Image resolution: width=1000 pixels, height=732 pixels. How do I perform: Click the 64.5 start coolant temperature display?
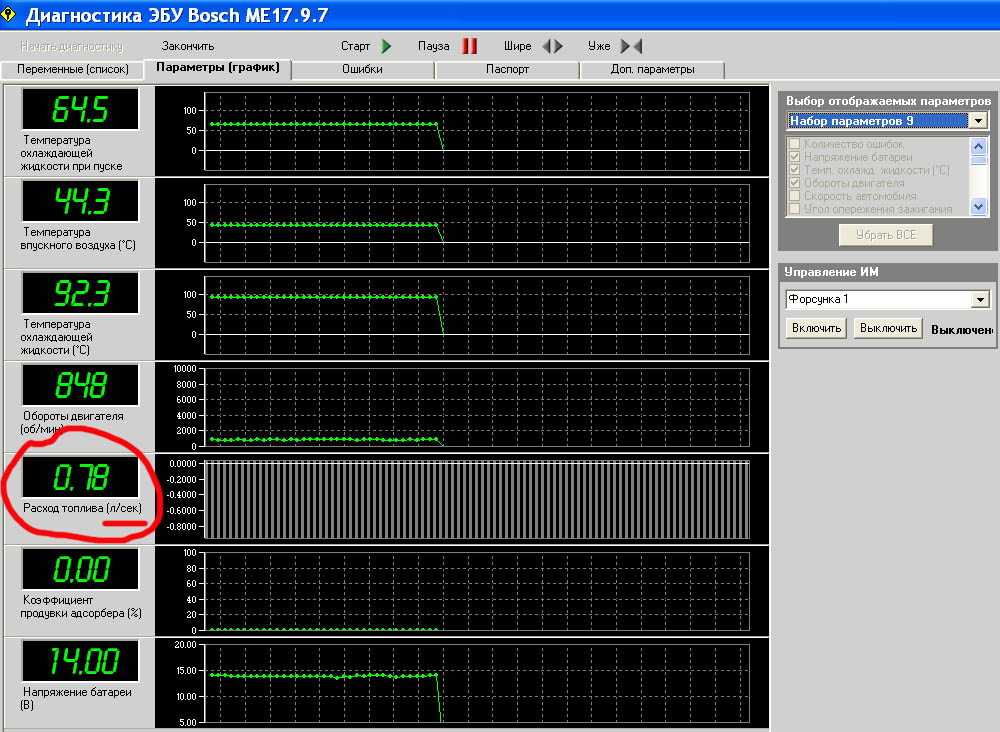point(80,109)
